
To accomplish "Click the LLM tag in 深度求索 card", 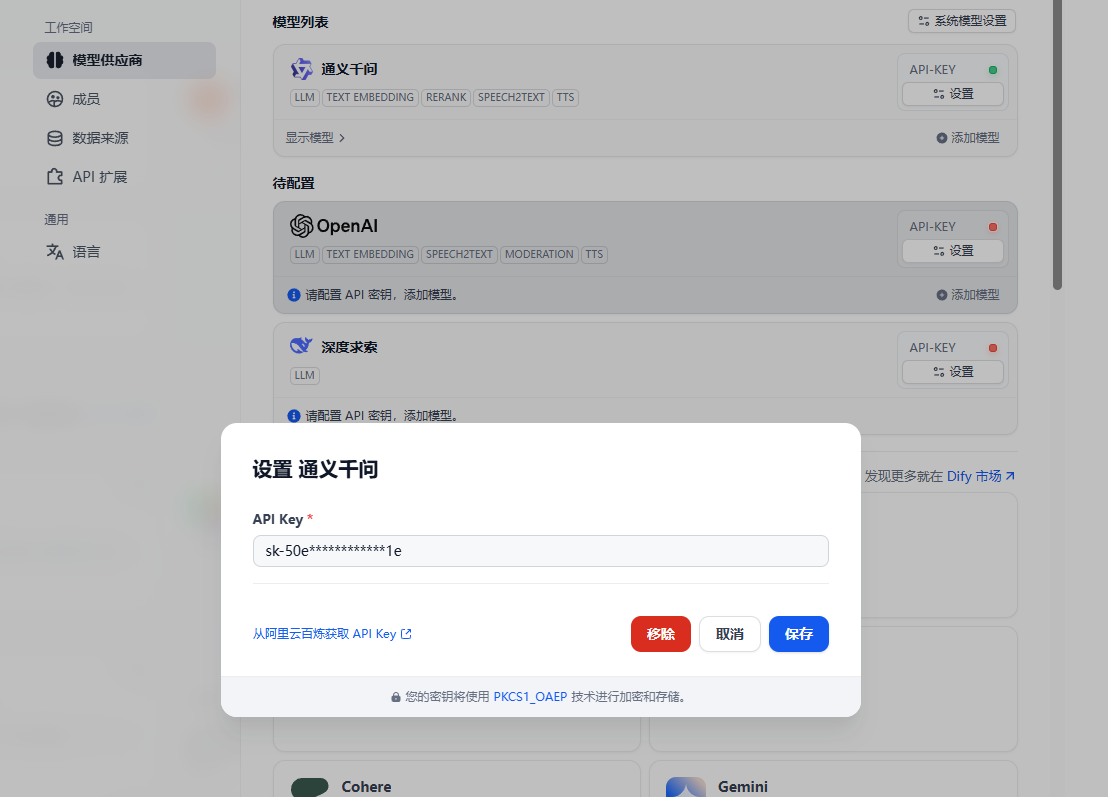I will [x=305, y=375].
